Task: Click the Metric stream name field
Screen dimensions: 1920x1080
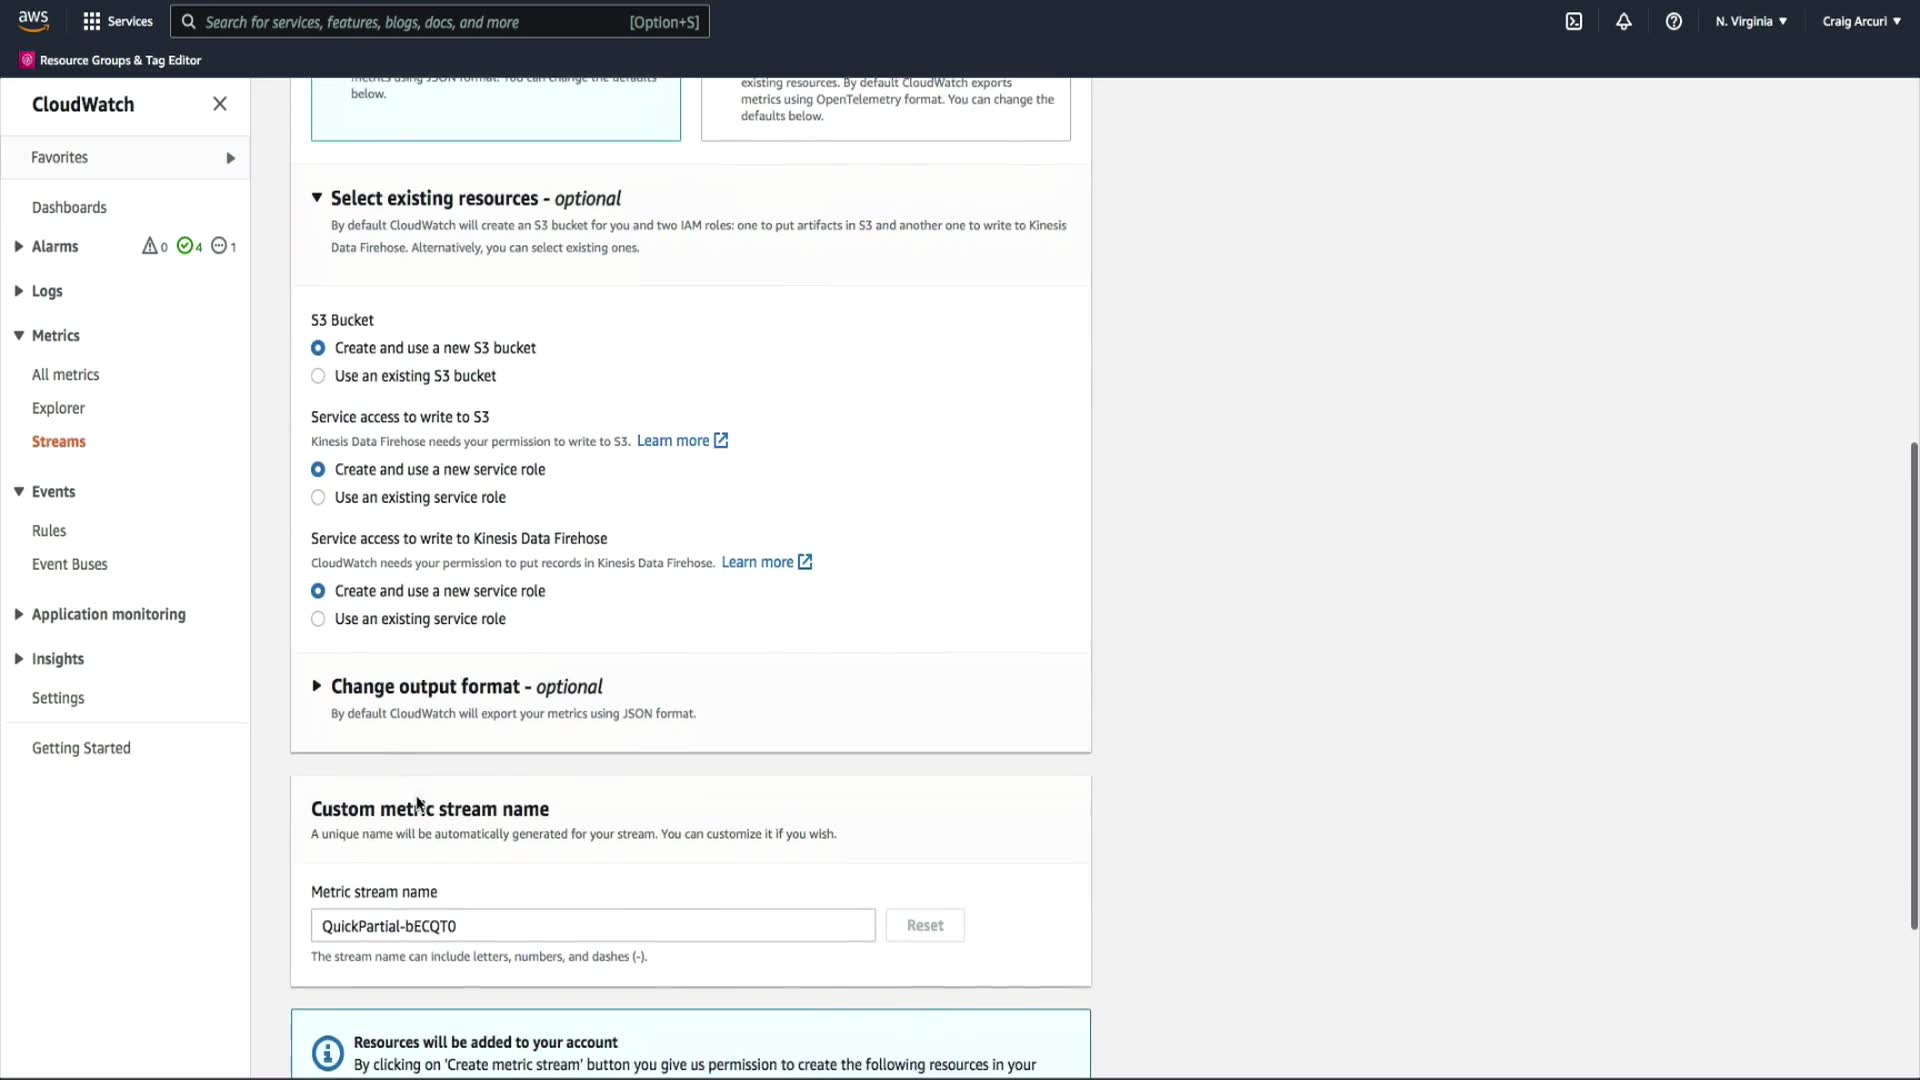Action: [593, 926]
